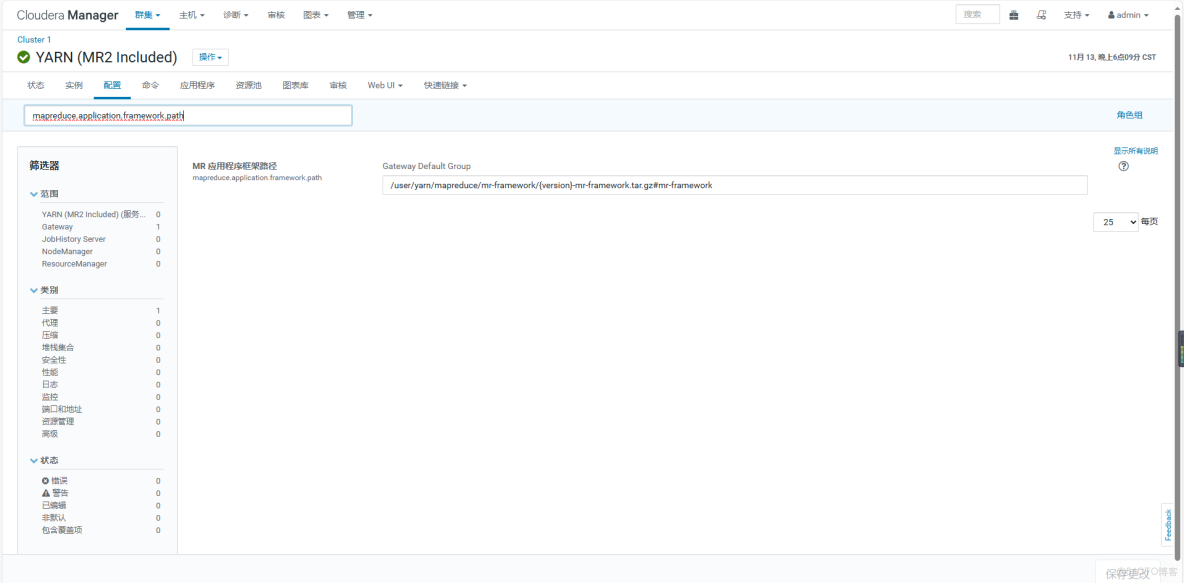Viewport: 1184px width, 583px height.
Task: Select the Gateway scope filter
Action: pos(57,226)
